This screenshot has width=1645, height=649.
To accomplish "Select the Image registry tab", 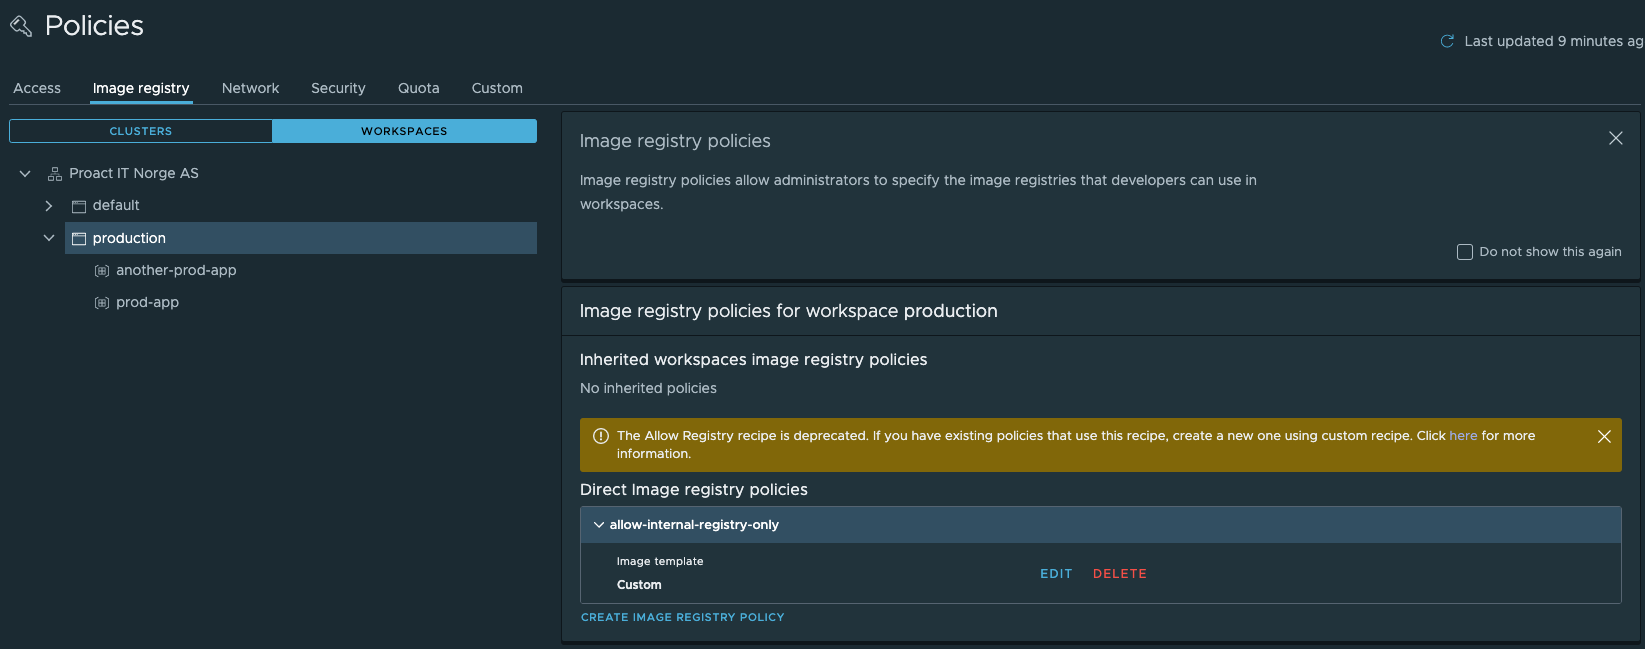I will (x=141, y=88).
